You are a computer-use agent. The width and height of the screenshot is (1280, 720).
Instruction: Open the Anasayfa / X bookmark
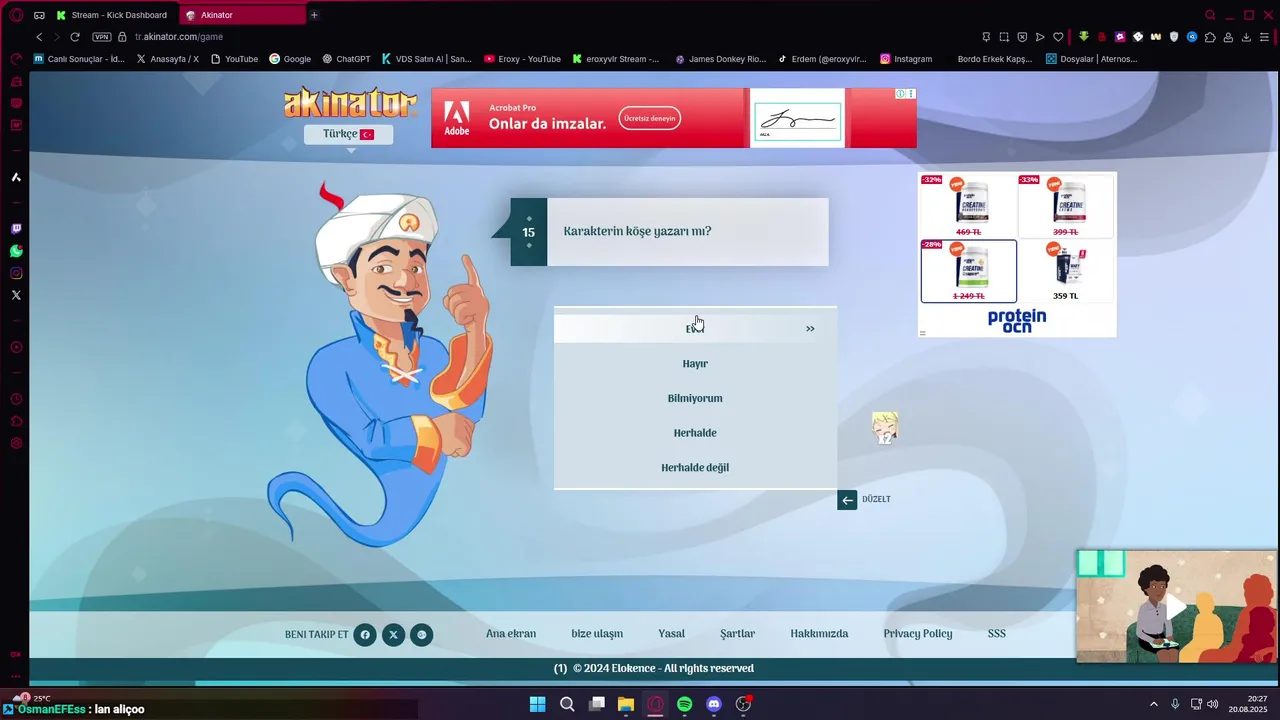pos(167,59)
